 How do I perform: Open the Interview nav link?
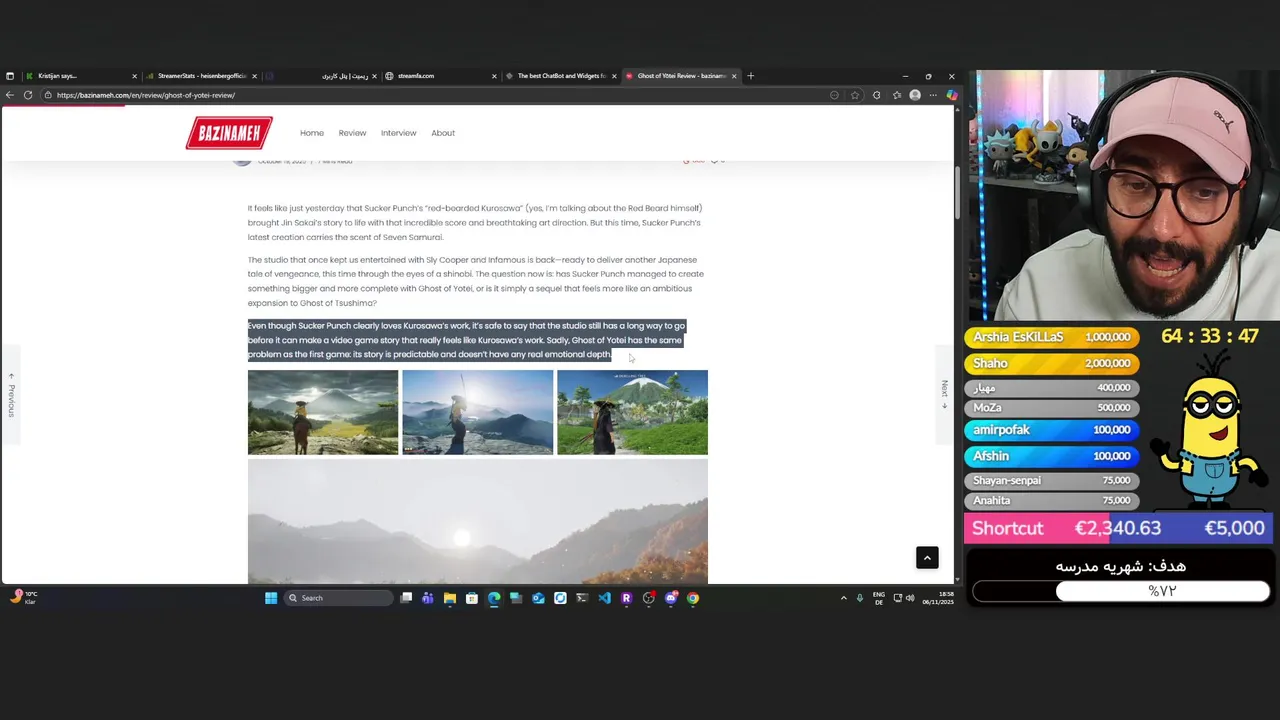[x=398, y=133]
